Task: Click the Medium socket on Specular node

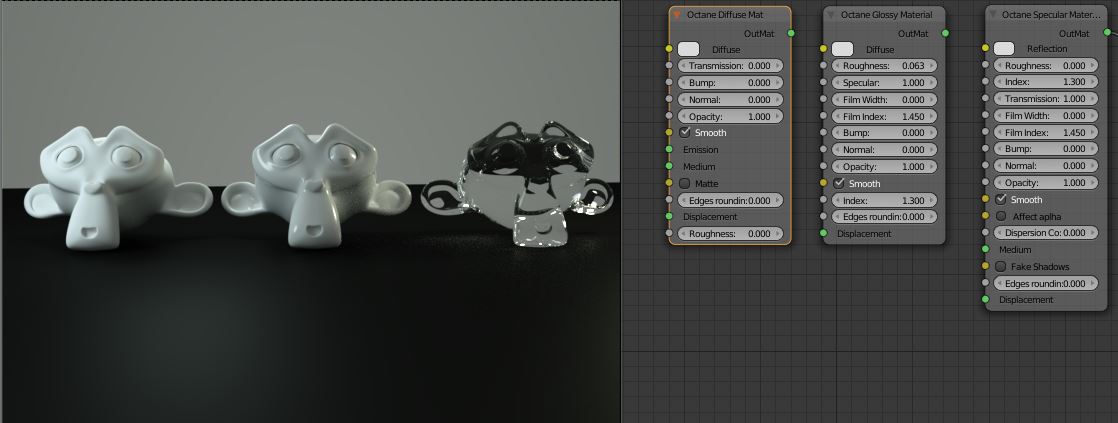Action: tap(986, 250)
